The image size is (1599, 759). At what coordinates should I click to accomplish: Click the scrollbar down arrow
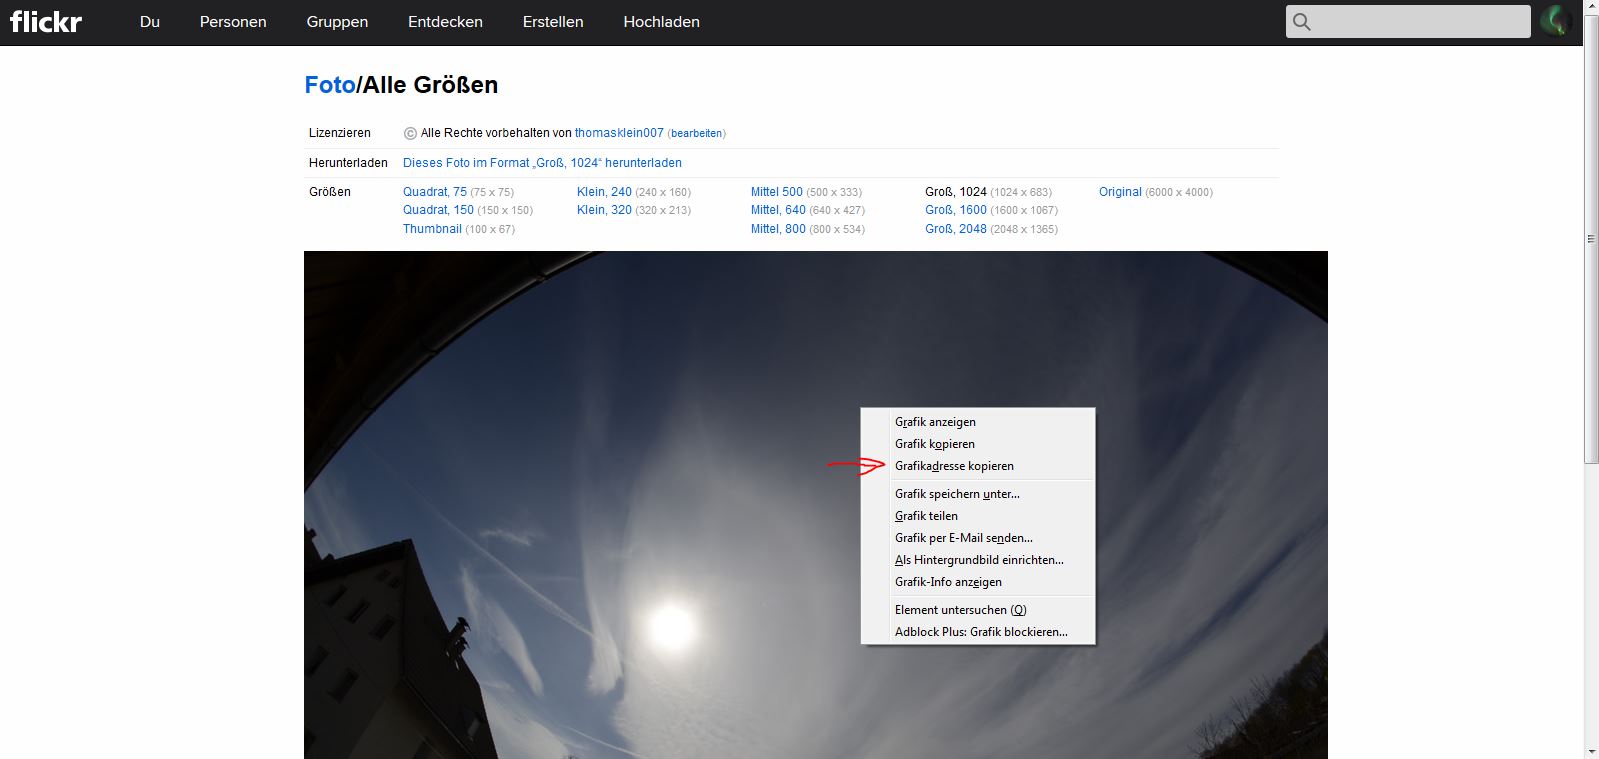(x=1591, y=751)
